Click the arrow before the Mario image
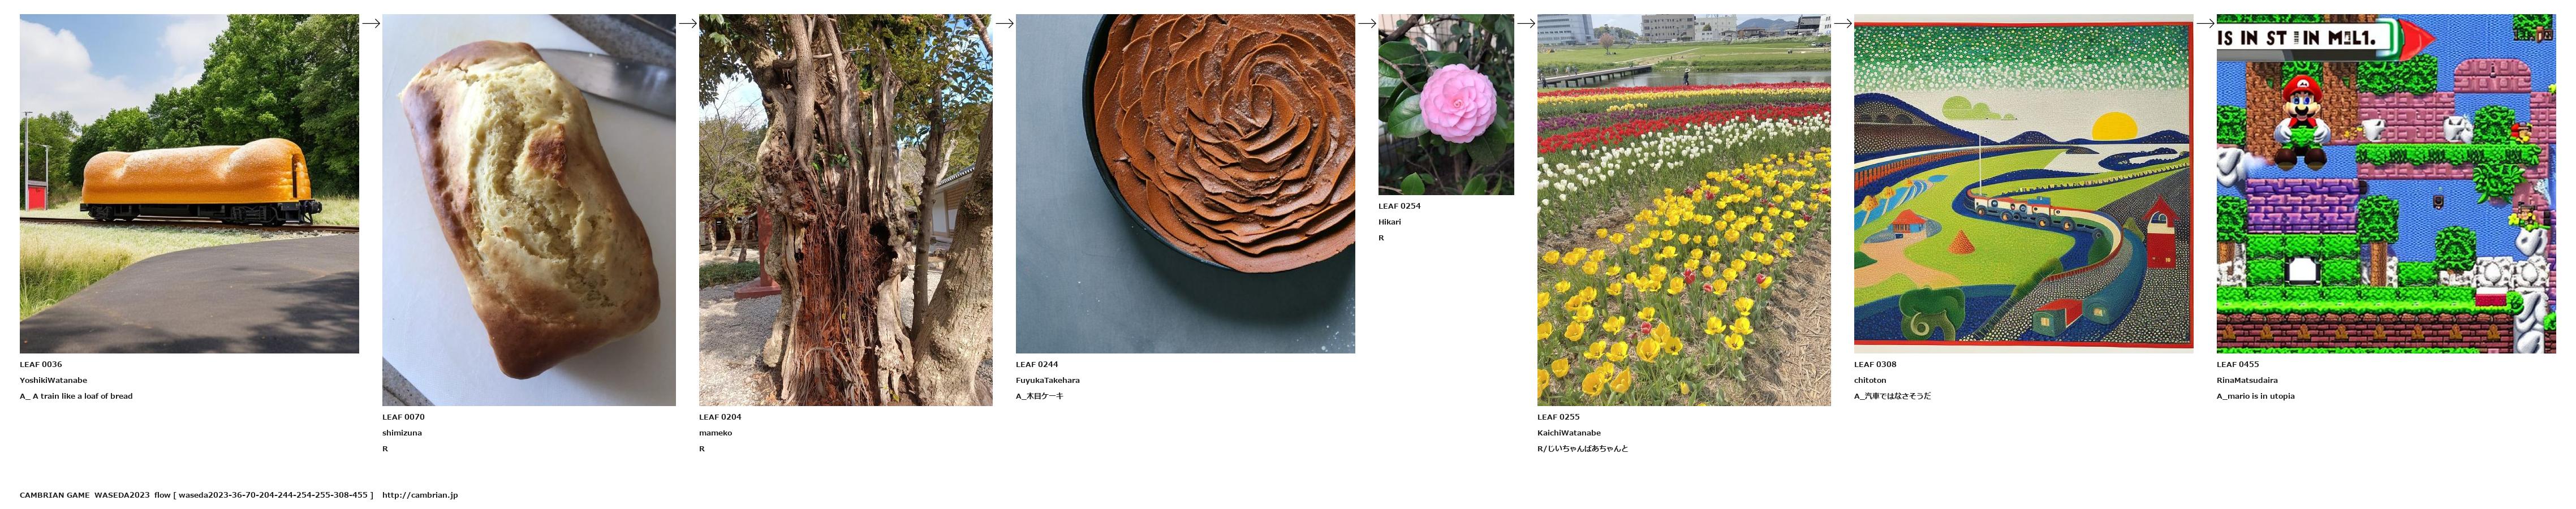The image size is (2576, 509). 2205,23
